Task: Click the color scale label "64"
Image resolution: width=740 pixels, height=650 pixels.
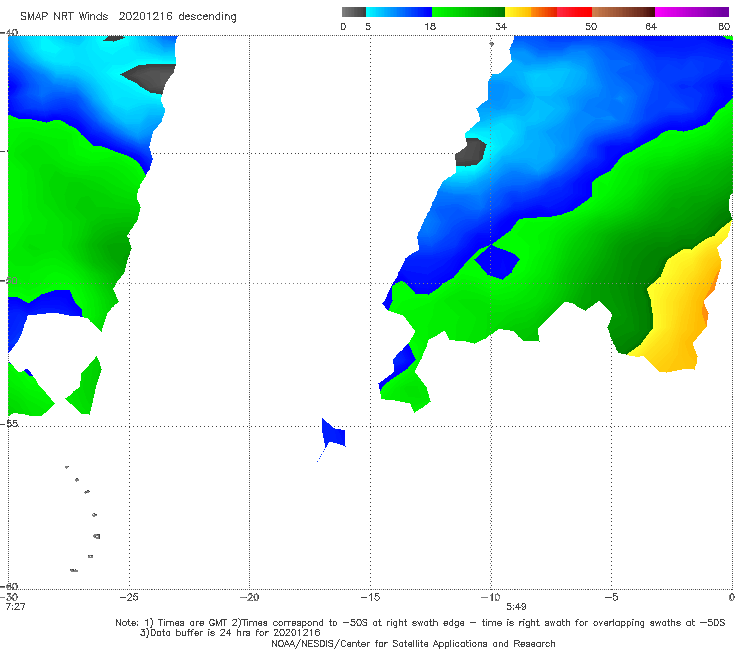Action: [651, 26]
